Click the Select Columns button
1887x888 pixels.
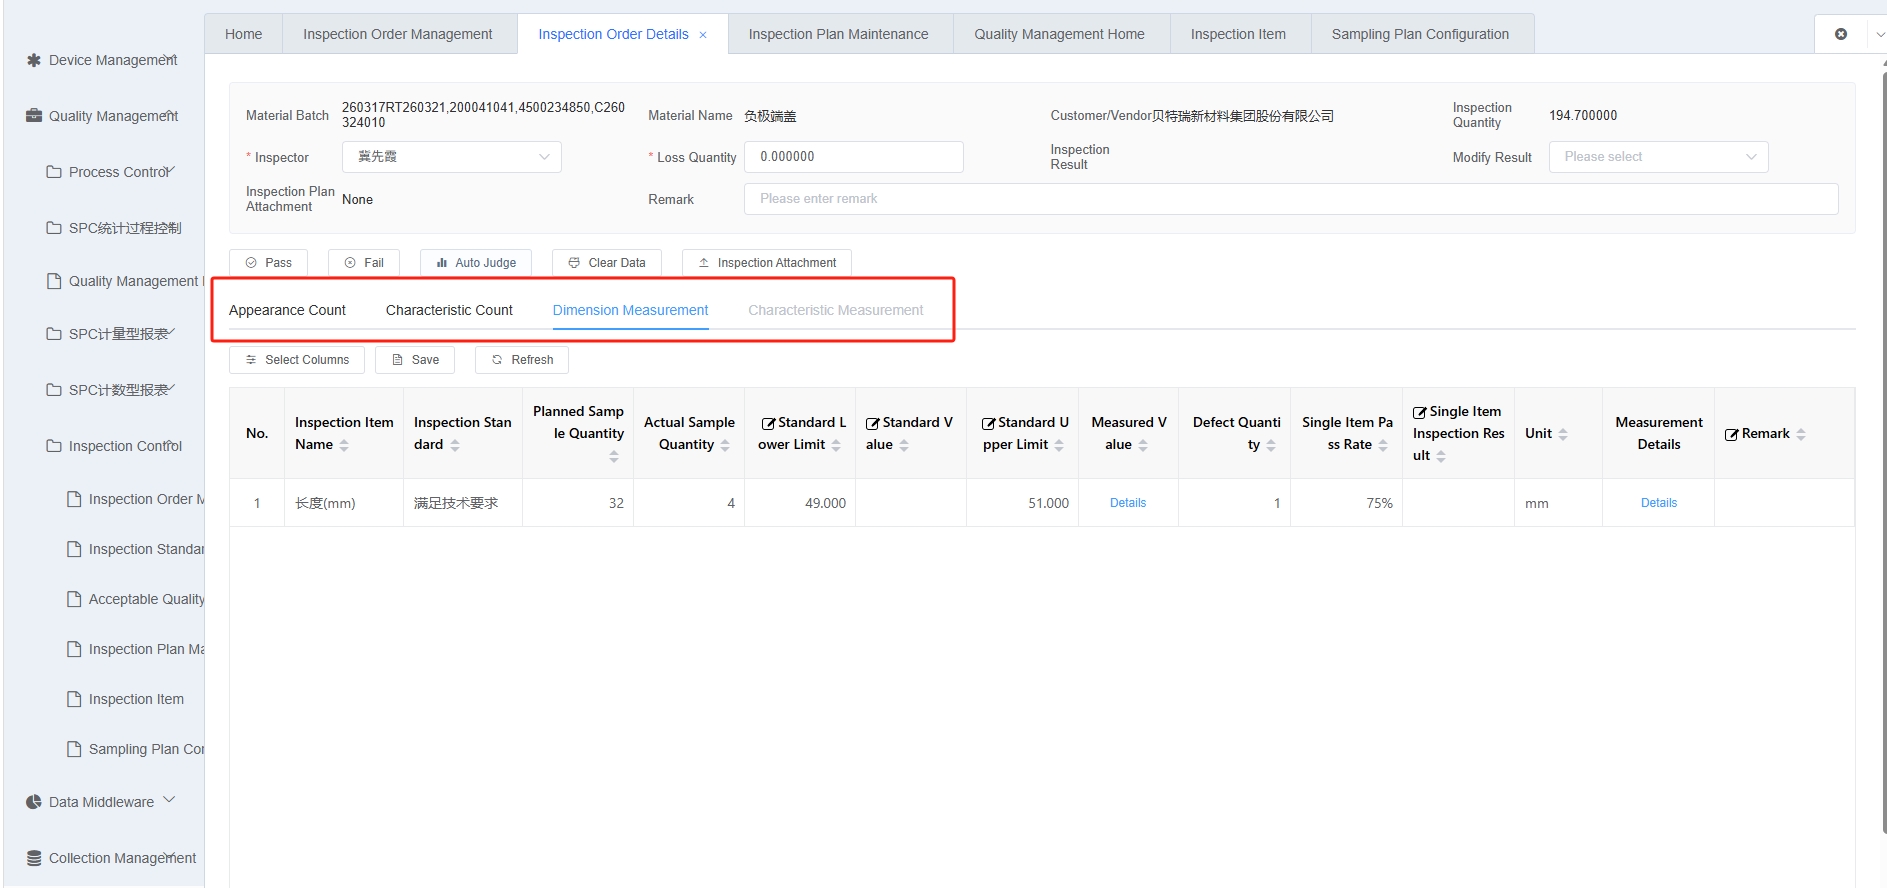tap(297, 360)
